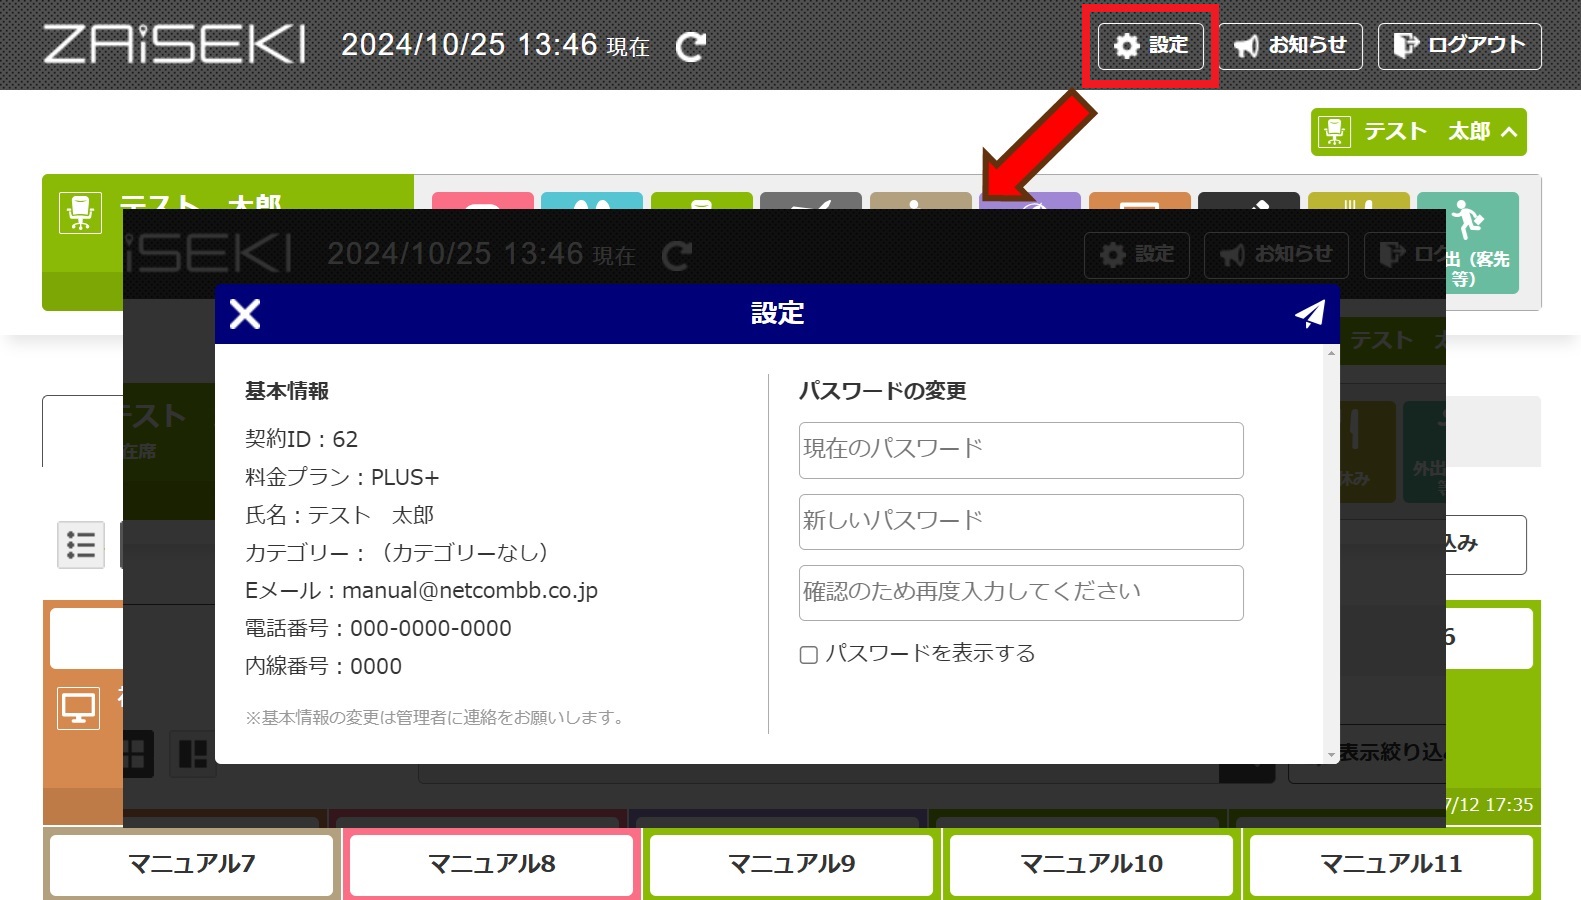Select the マニュアル9 seat card
The height and width of the screenshot is (900, 1581).
pos(792,864)
